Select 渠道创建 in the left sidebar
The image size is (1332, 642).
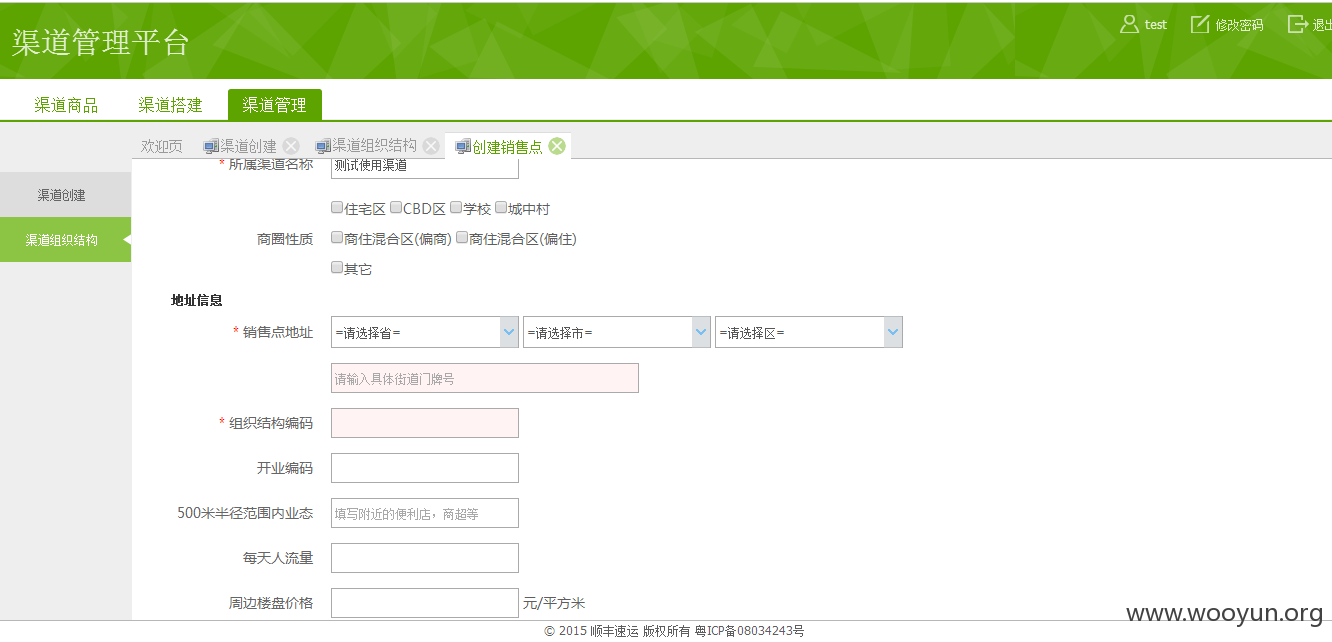tap(65, 195)
